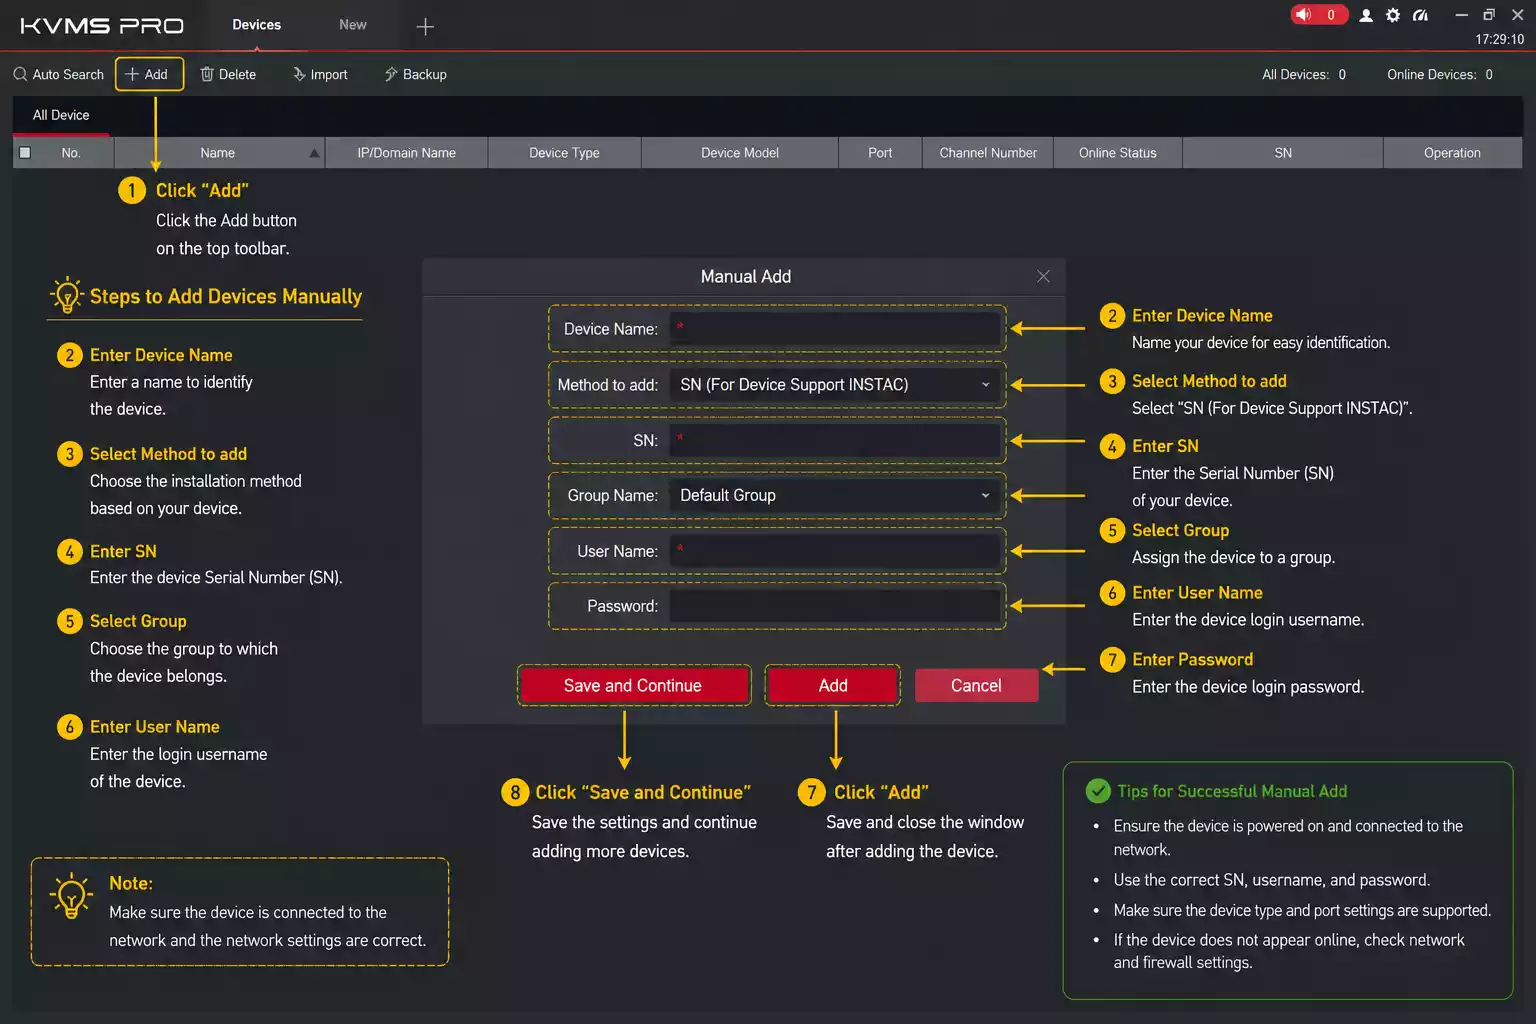This screenshot has width=1536, height=1024.
Task: Click the Device Model column header
Action: tap(740, 153)
